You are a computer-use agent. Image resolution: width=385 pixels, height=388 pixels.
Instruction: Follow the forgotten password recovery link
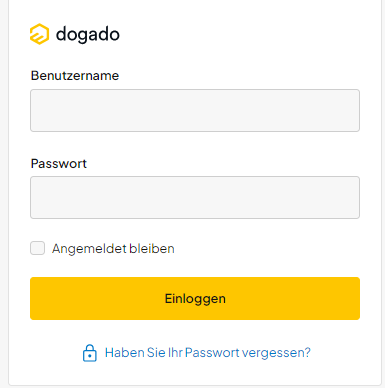click(x=208, y=353)
